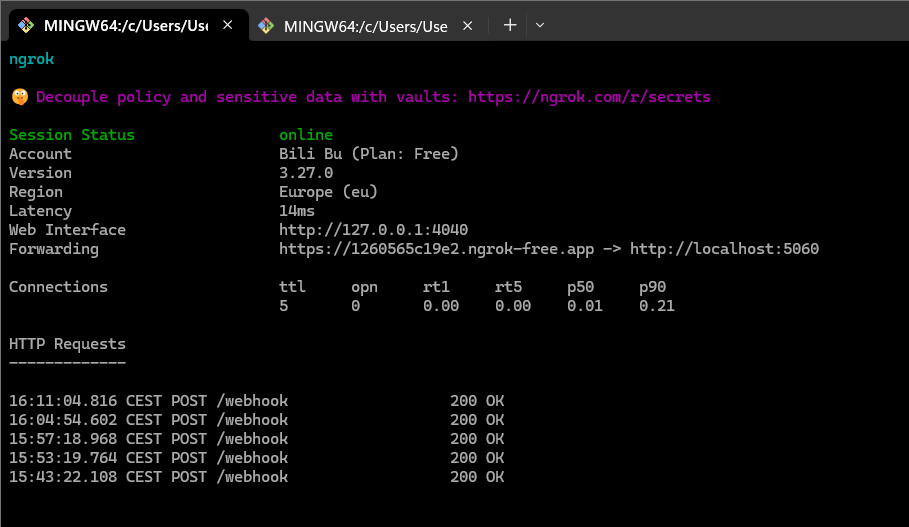Click the http://localhost:5060 target address
The width and height of the screenshot is (909, 527).
pos(724,249)
